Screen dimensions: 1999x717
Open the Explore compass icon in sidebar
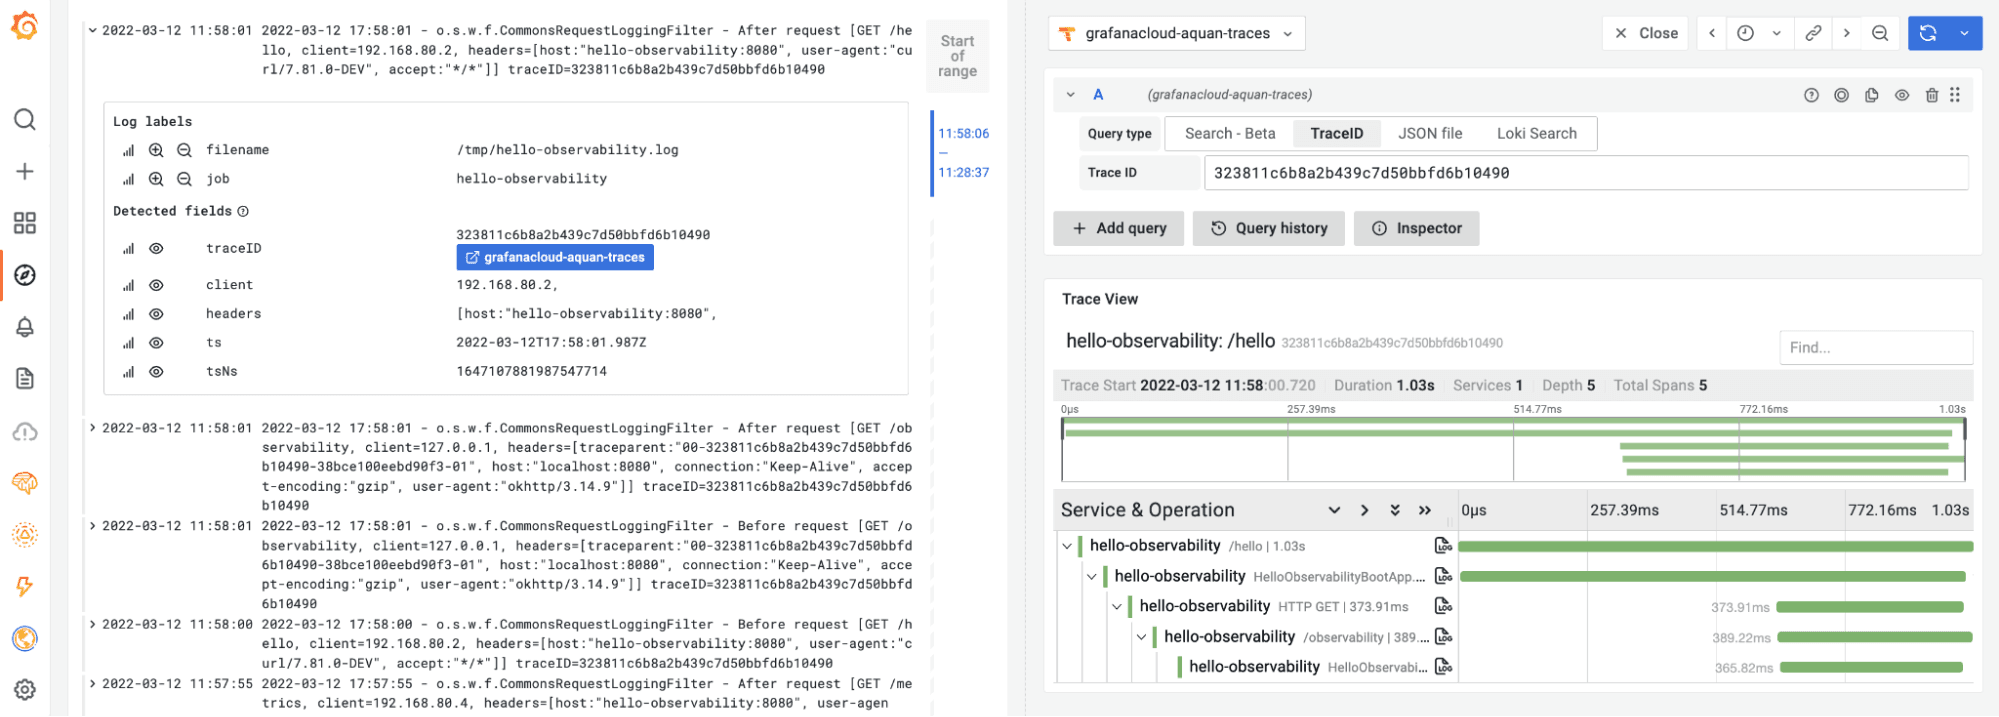tap(25, 275)
